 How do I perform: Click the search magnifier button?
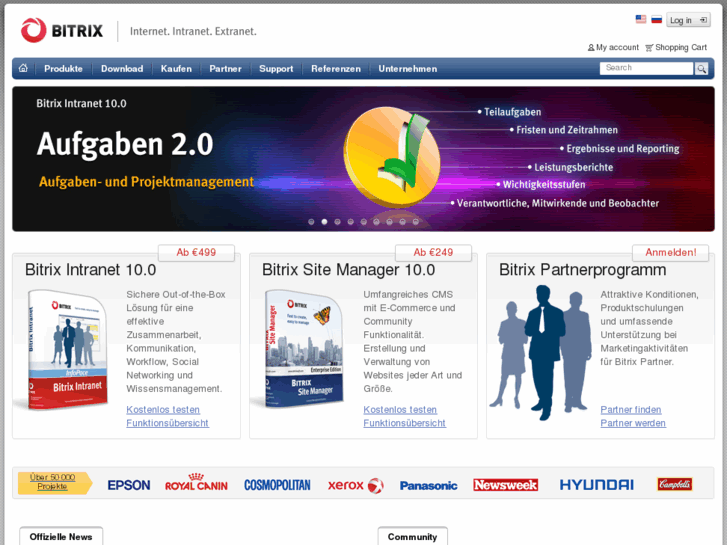coord(701,69)
